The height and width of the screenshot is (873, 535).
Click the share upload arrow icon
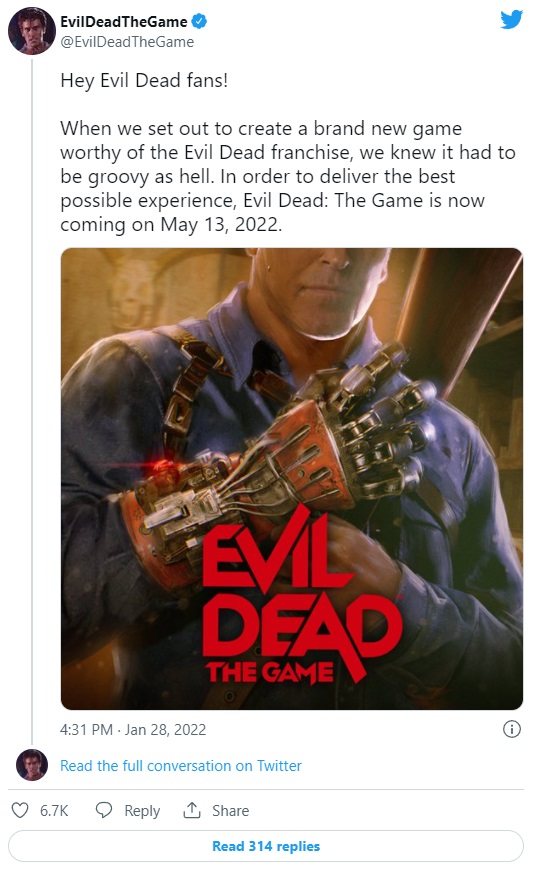192,810
